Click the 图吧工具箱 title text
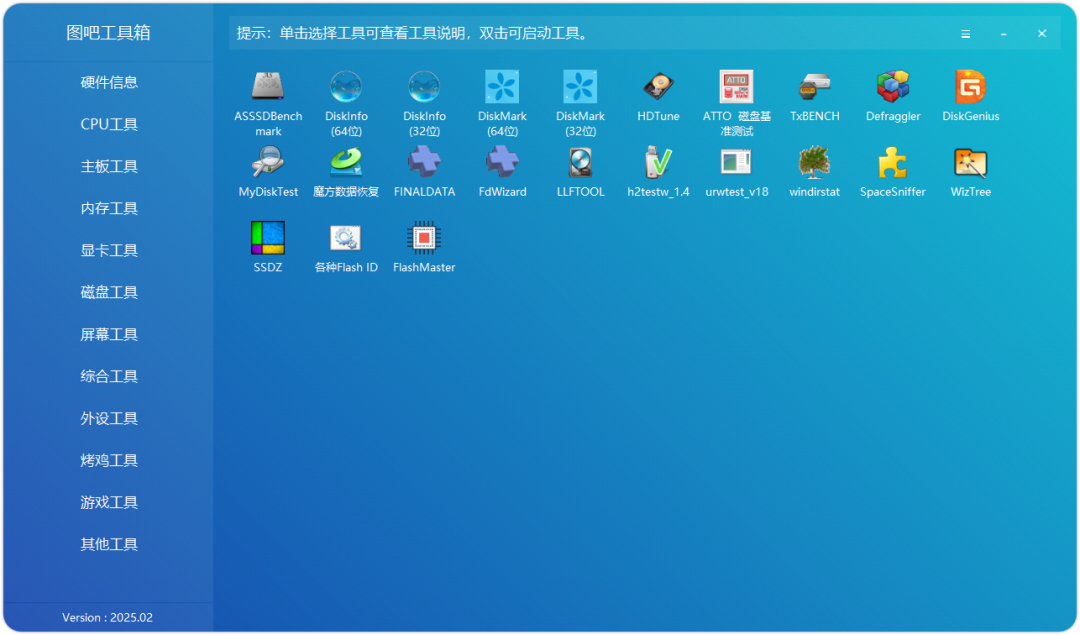This screenshot has width=1080, height=635. pos(108,33)
